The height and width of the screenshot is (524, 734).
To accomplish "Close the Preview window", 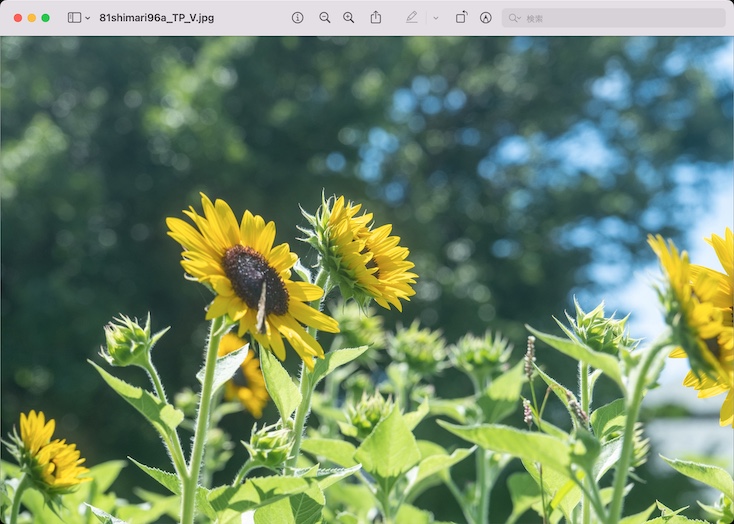I will (x=18, y=18).
